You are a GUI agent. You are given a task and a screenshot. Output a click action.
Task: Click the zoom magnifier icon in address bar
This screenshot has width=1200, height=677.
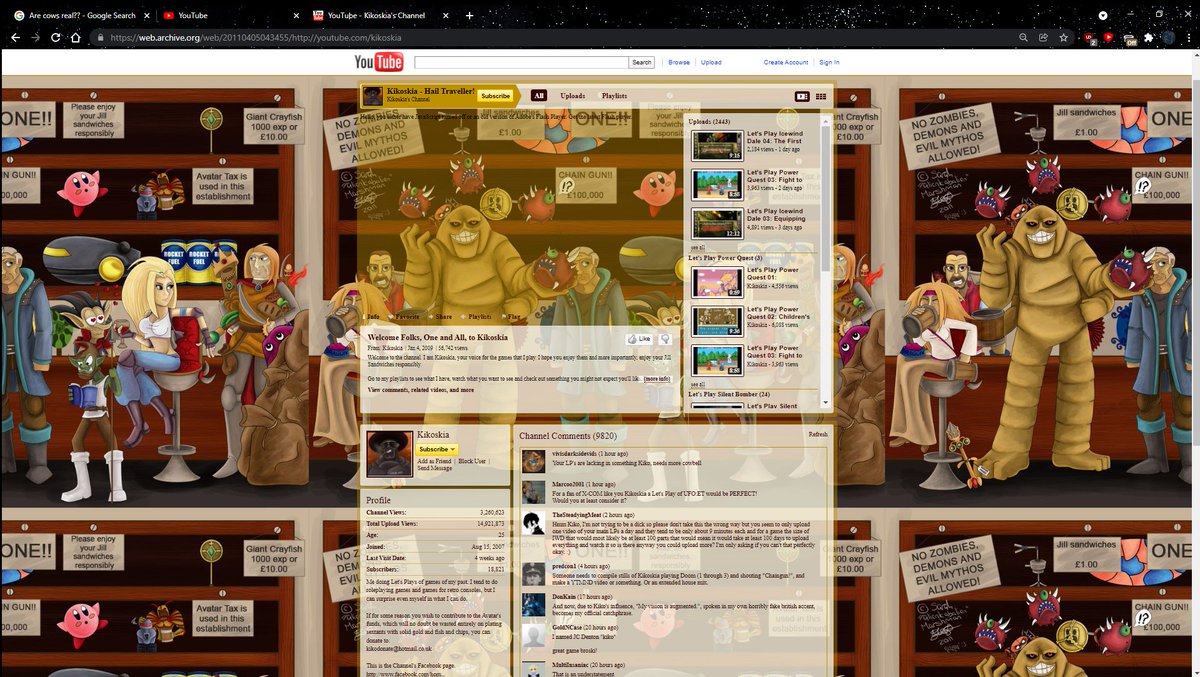coord(1023,37)
